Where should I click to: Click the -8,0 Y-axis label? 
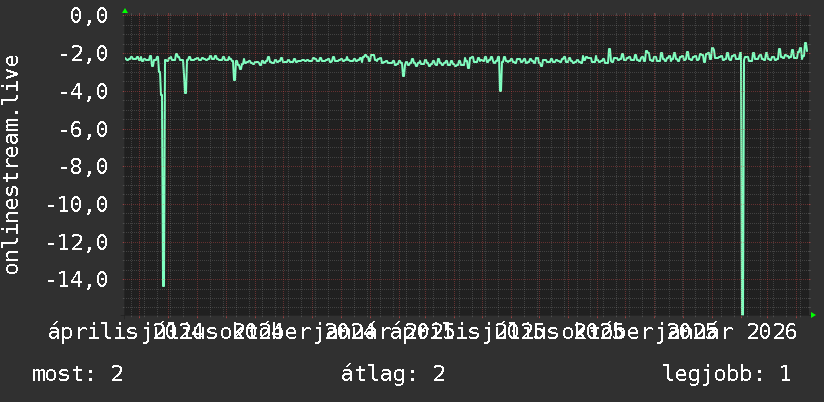tap(83, 166)
